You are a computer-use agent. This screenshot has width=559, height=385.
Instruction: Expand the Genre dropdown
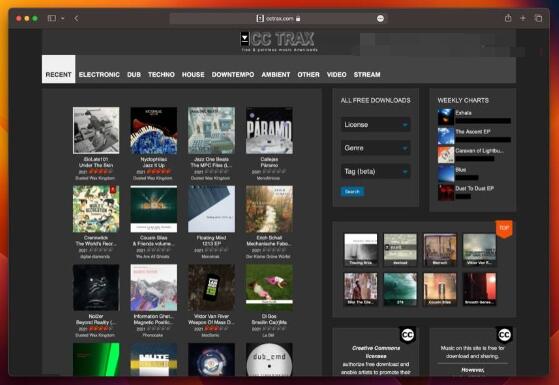coord(375,148)
